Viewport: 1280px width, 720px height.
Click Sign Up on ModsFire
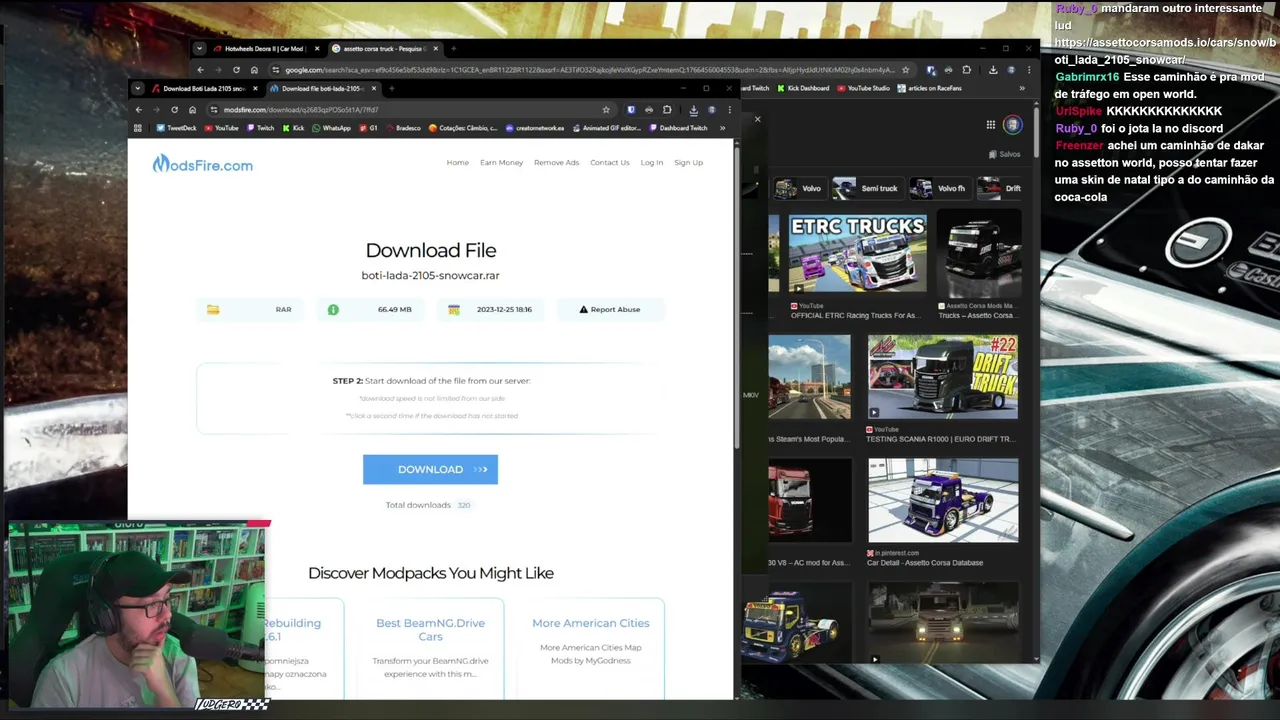click(x=688, y=162)
